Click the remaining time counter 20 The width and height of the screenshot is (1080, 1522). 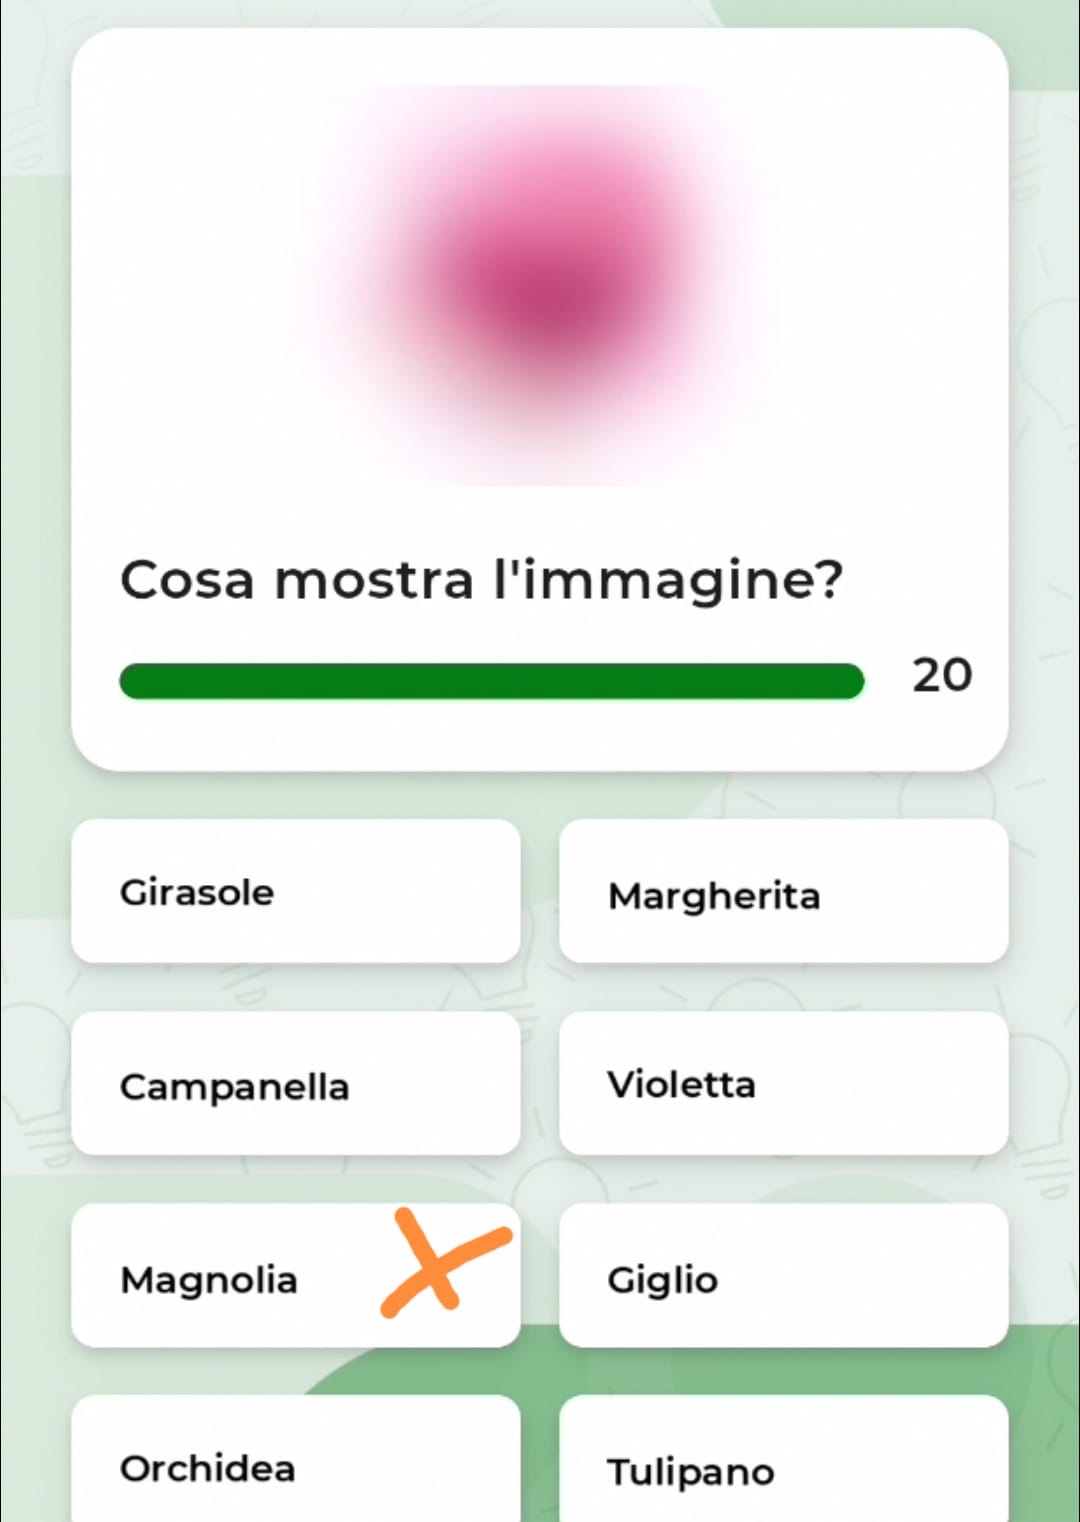click(942, 676)
